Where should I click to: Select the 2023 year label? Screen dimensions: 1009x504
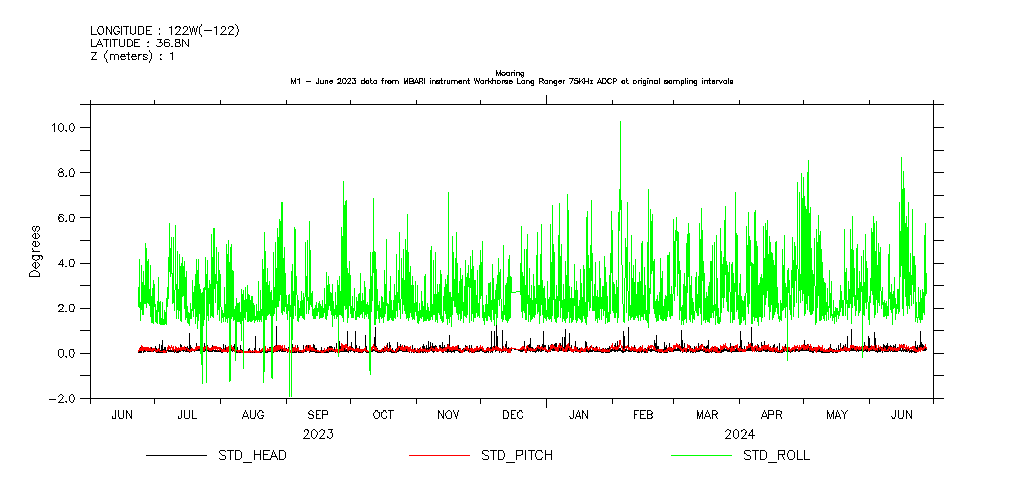pyautogui.click(x=318, y=435)
